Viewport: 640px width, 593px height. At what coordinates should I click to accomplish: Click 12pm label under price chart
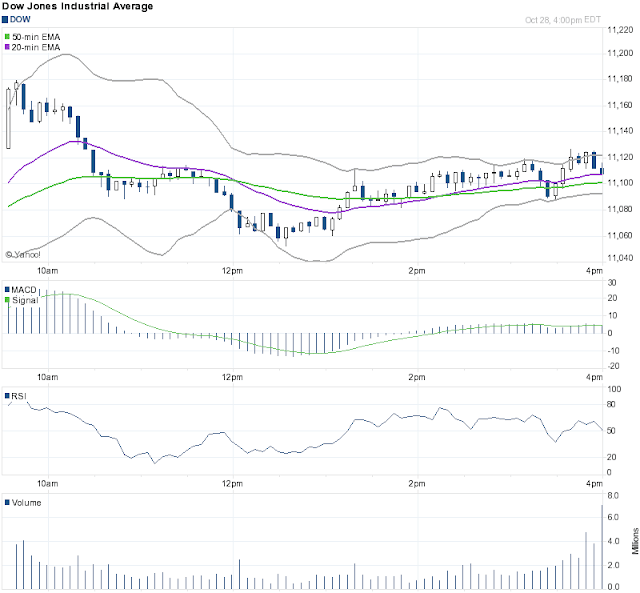(x=232, y=271)
